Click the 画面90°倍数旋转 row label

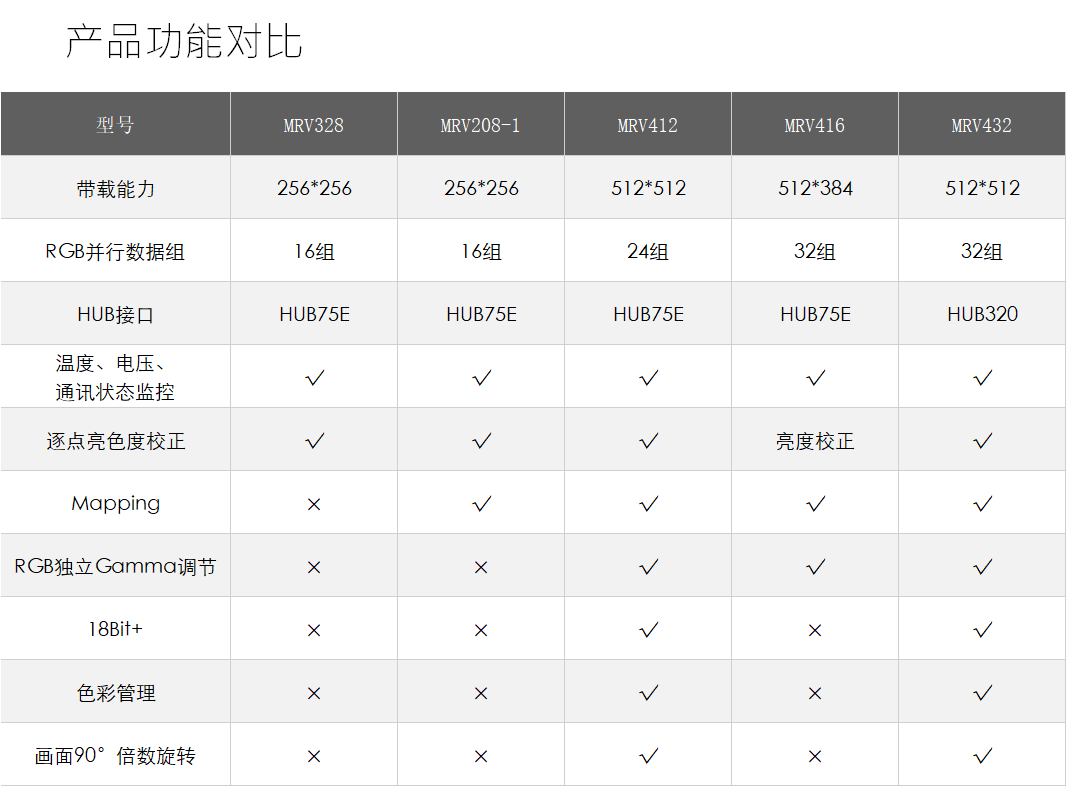[115, 755]
